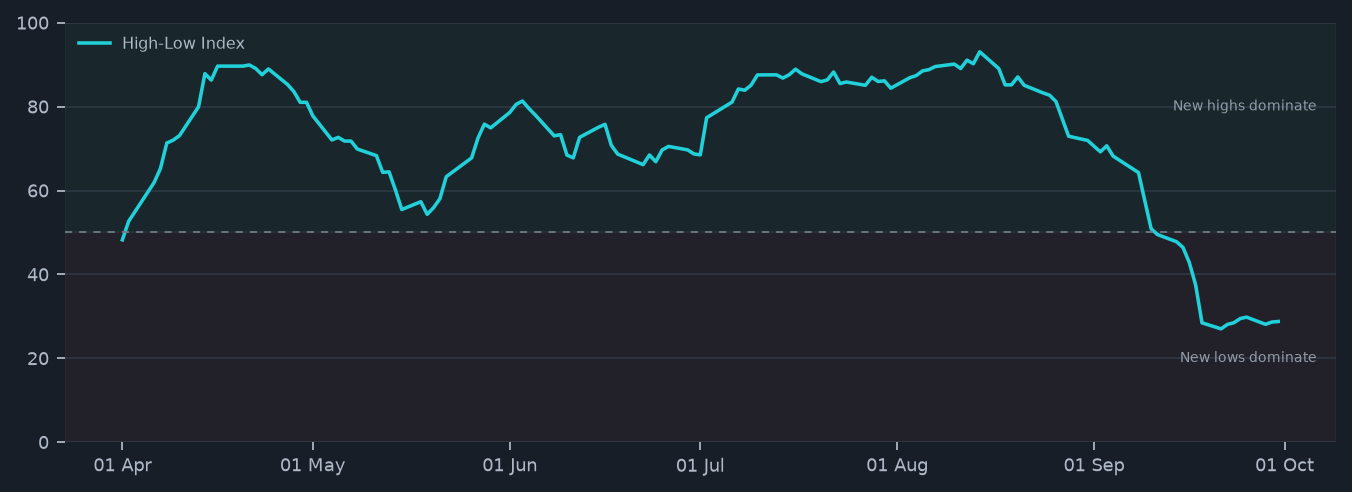Click the 'New lows dominate' annotation
The height and width of the screenshot is (492, 1352).
pyautogui.click(x=1248, y=358)
